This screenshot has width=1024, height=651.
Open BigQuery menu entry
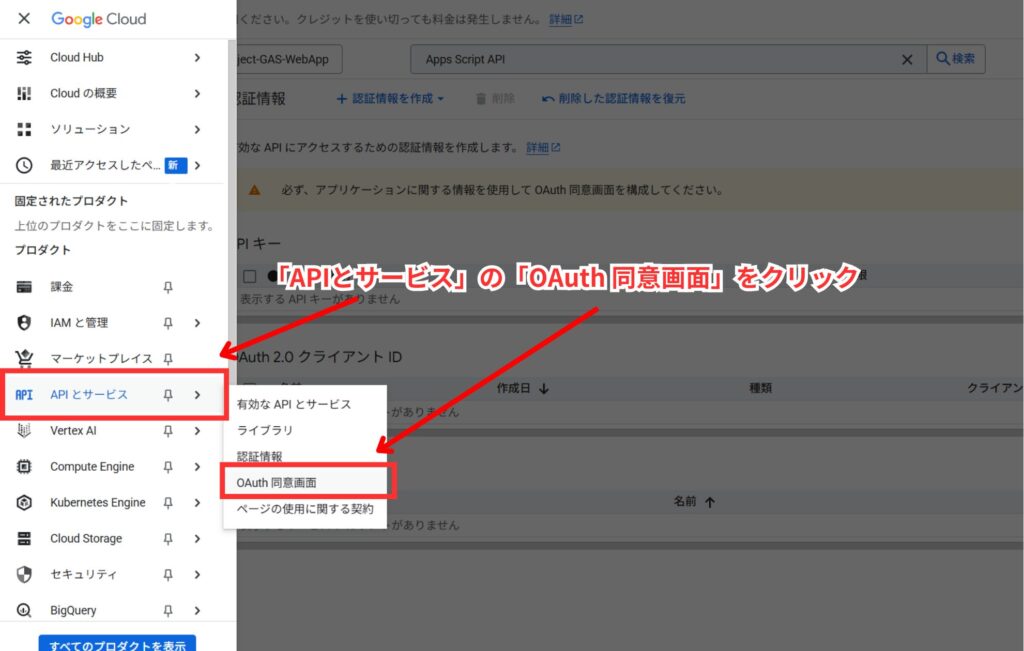click(x=73, y=610)
